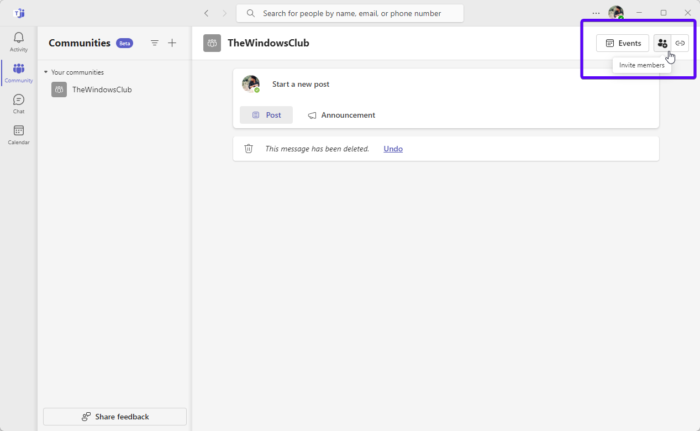Viewport: 700px width, 431px height.
Task: Open Chat from the sidebar
Action: [x=18, y=101]
